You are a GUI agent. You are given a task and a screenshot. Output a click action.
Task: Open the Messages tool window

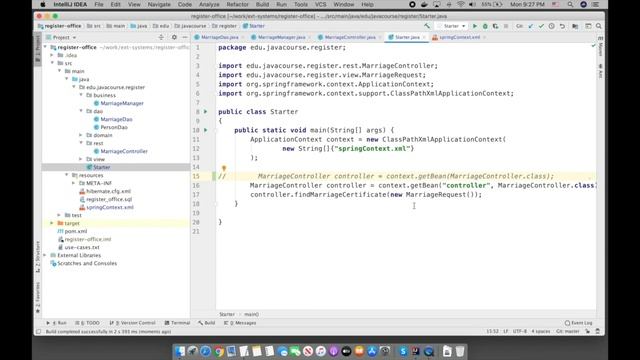240,323
